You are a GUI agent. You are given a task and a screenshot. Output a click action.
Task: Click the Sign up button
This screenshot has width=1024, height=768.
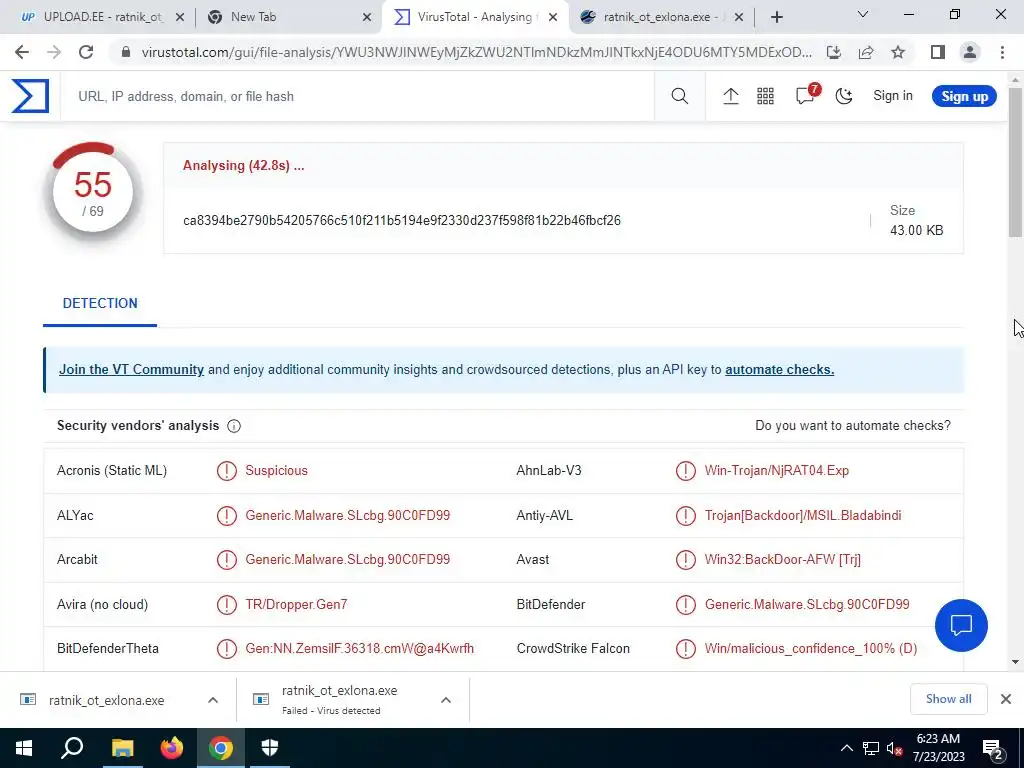click(x=964, y=96)
